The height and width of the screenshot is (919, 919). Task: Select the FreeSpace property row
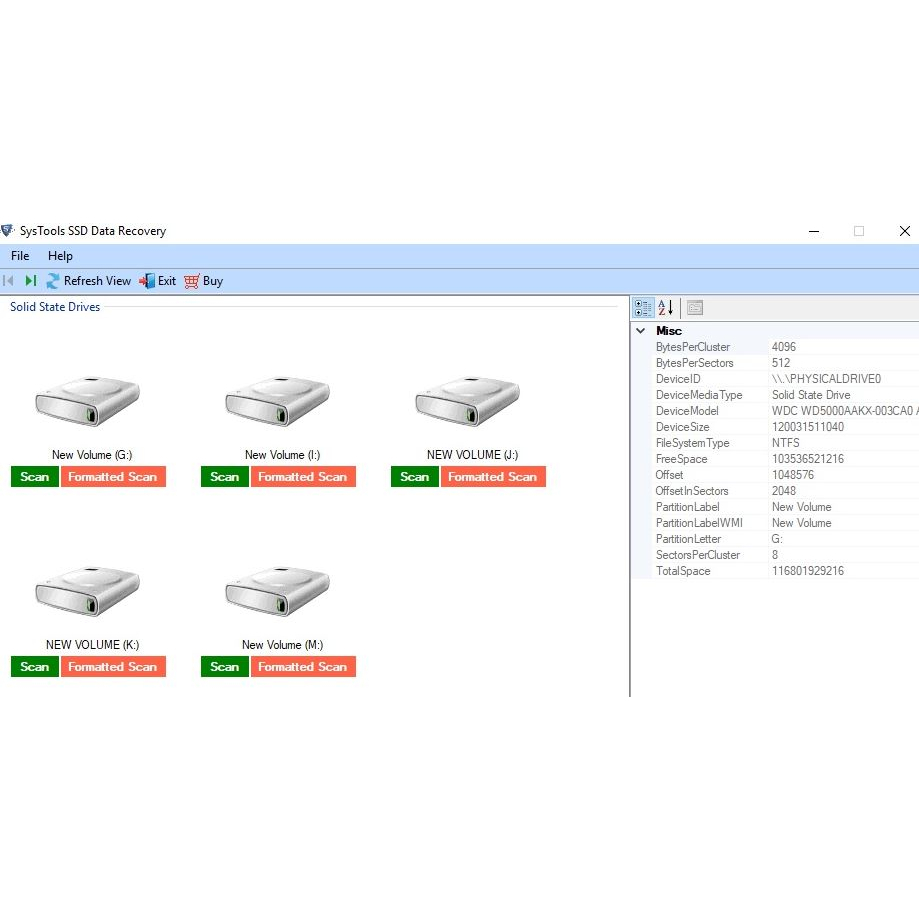coord(785,459)
